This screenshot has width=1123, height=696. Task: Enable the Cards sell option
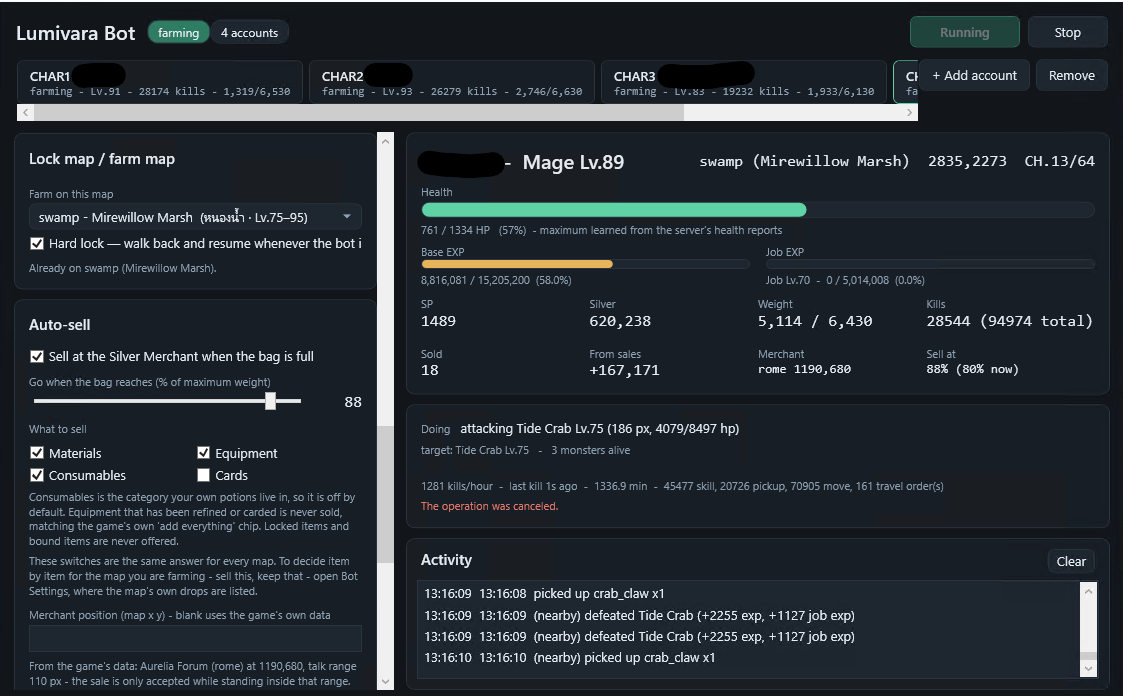click(x=203, y=475)
